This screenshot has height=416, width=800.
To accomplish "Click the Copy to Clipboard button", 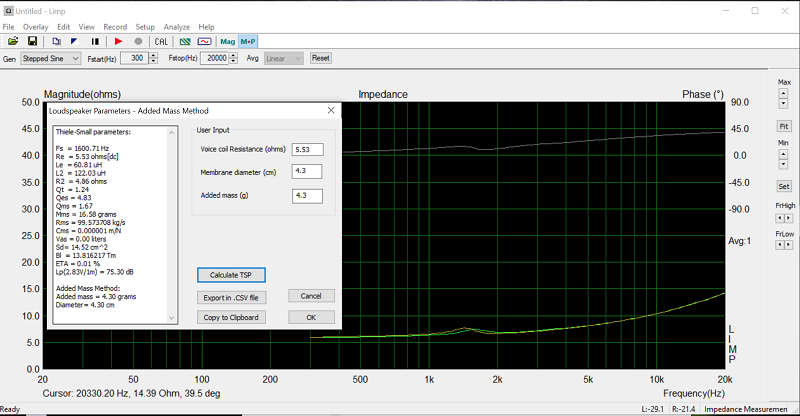I will [x=231, y=317].
